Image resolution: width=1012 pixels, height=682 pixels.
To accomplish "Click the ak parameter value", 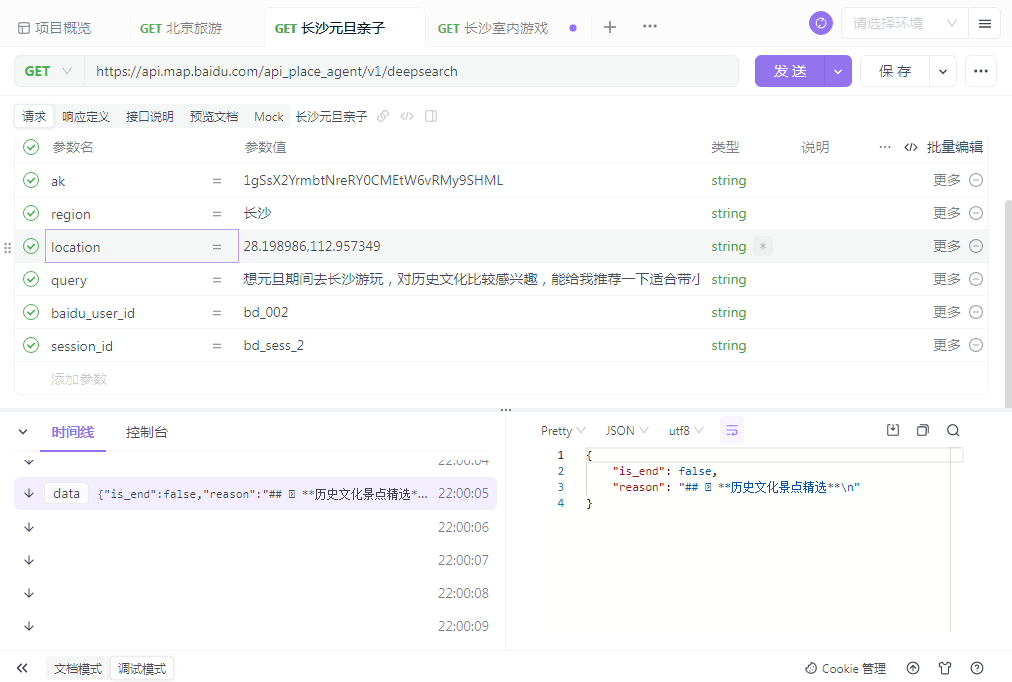I will coord(373,181).
